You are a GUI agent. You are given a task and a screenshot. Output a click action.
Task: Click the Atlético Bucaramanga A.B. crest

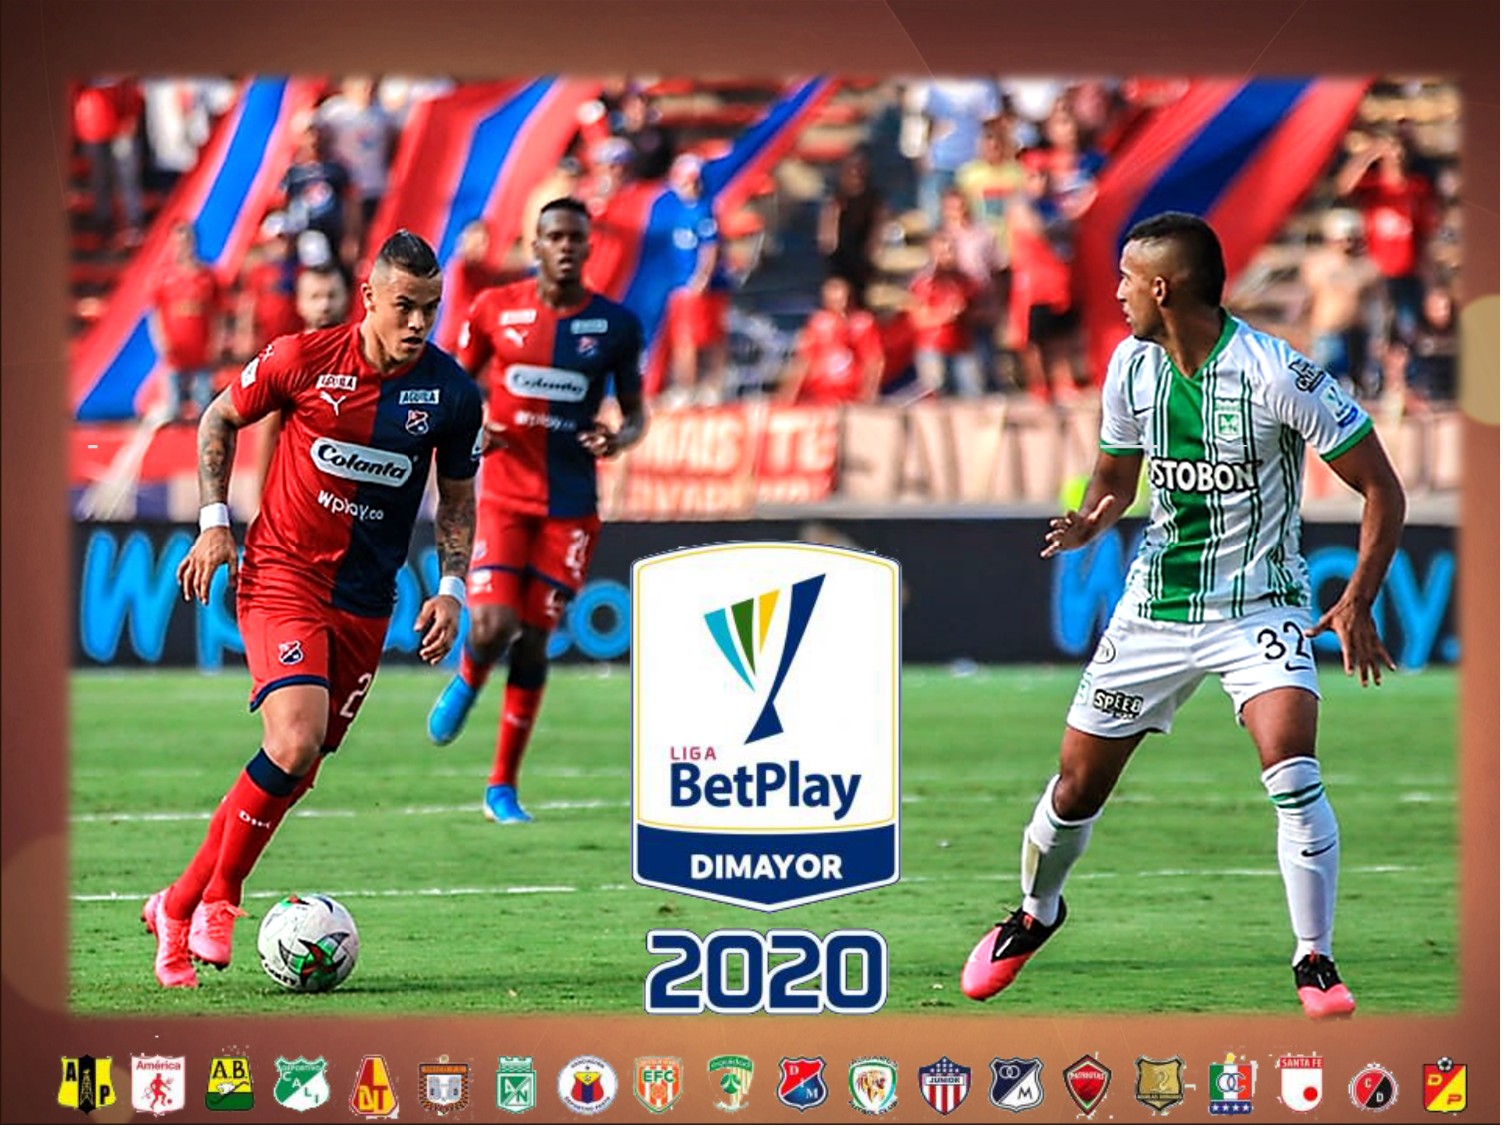click(229, 1085)
